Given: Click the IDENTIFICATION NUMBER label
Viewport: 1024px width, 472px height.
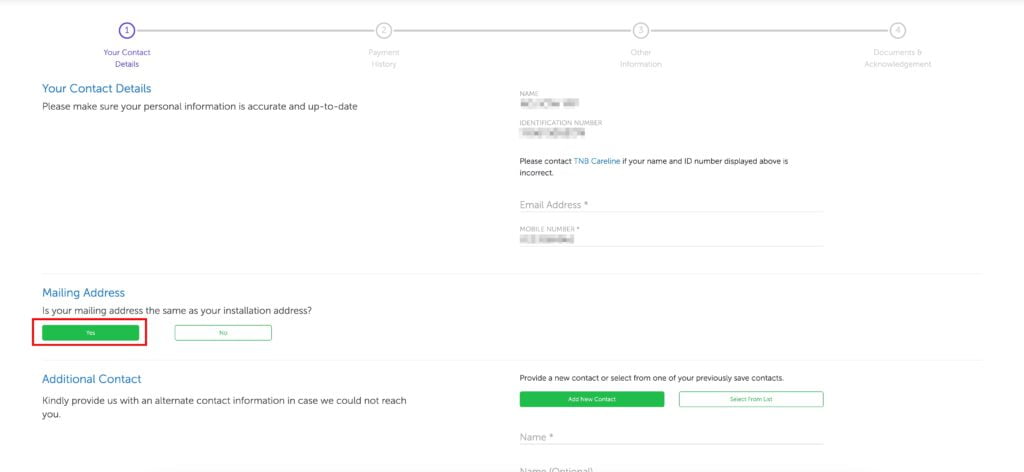Looking at the screenshot, I should click(561, 123).
